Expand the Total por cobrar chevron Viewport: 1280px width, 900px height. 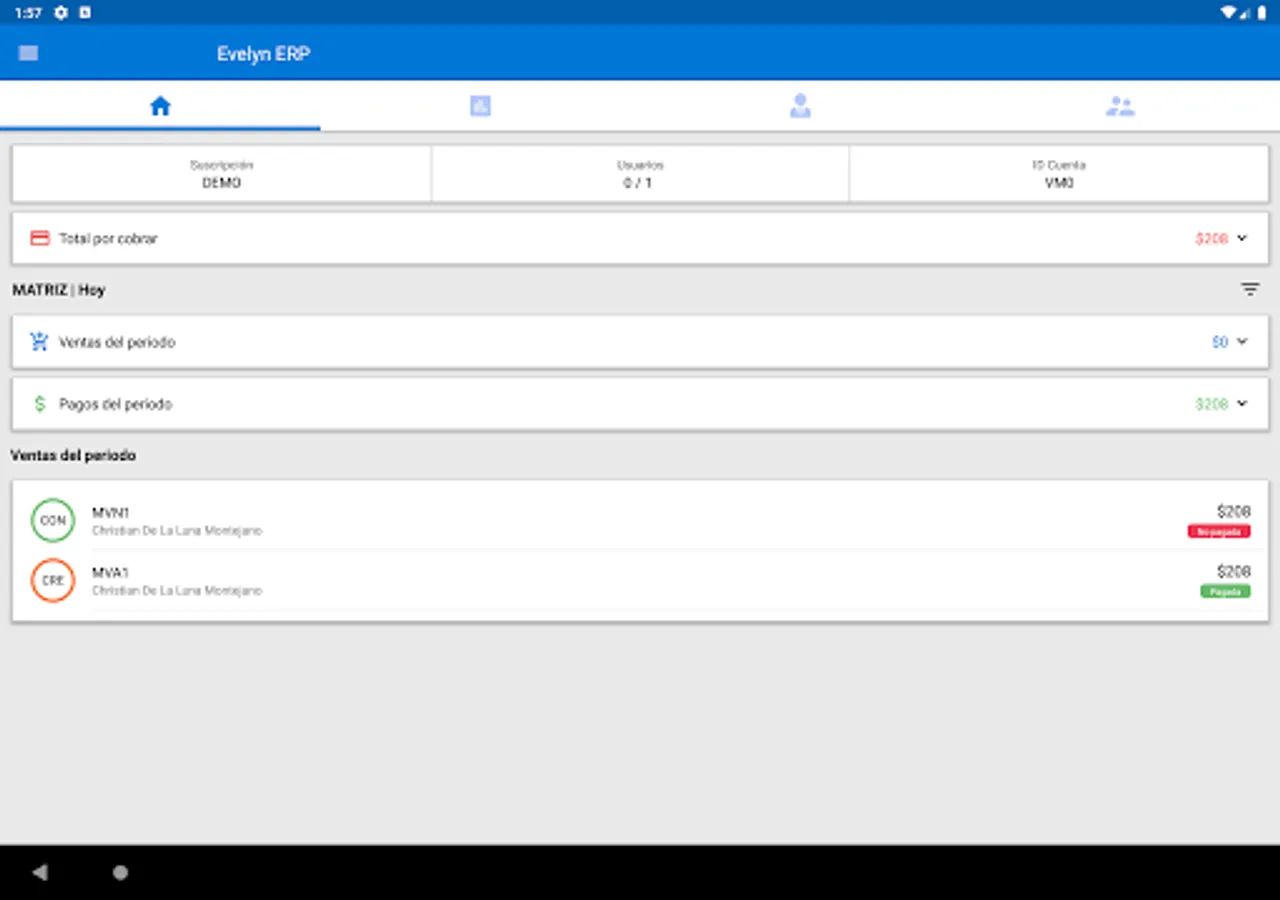tap(1242, 238)
